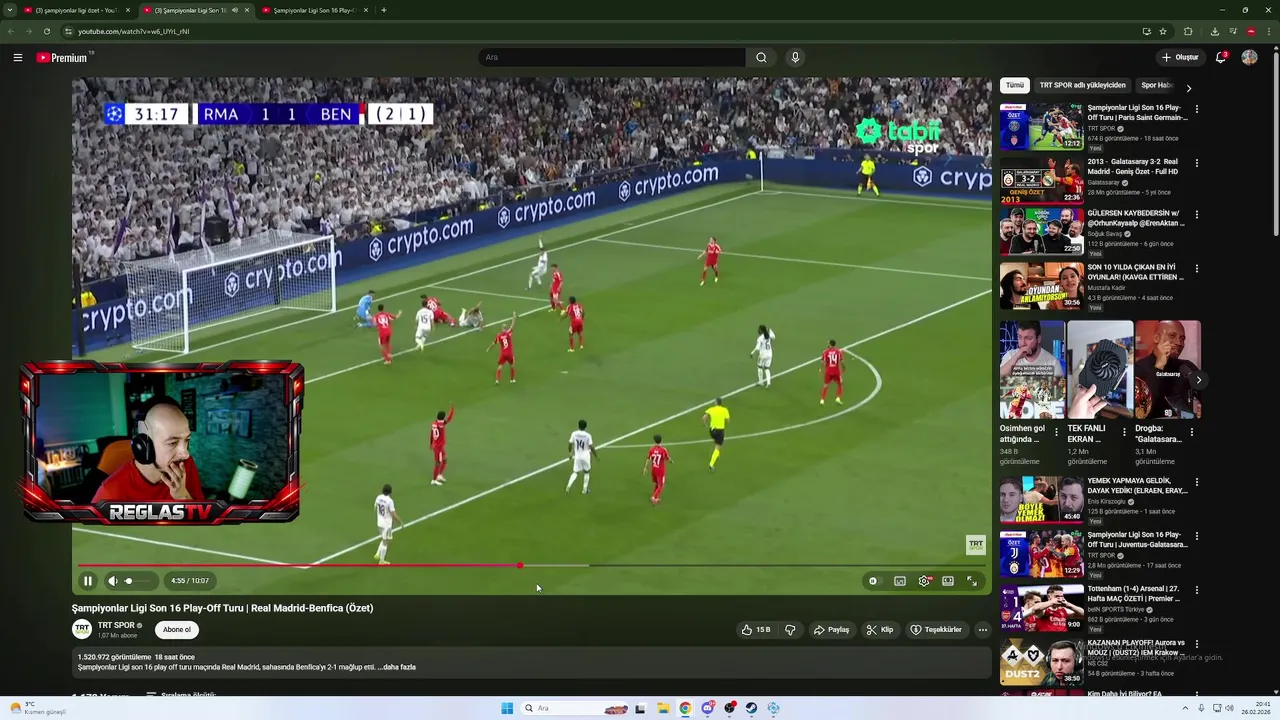Like the video (15 B)
The height and width of the screenshot is (720, 1280).
point(755,630)
